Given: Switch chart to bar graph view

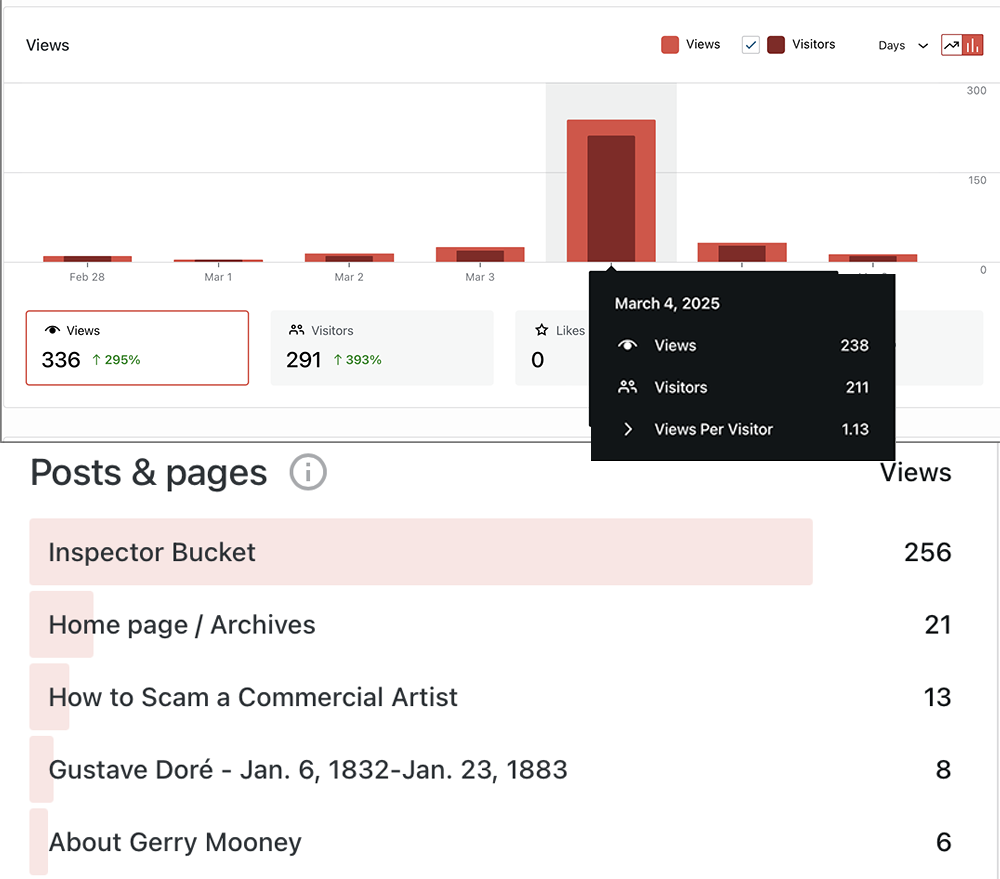Looking at the screenshot, I should coord(972,45).
